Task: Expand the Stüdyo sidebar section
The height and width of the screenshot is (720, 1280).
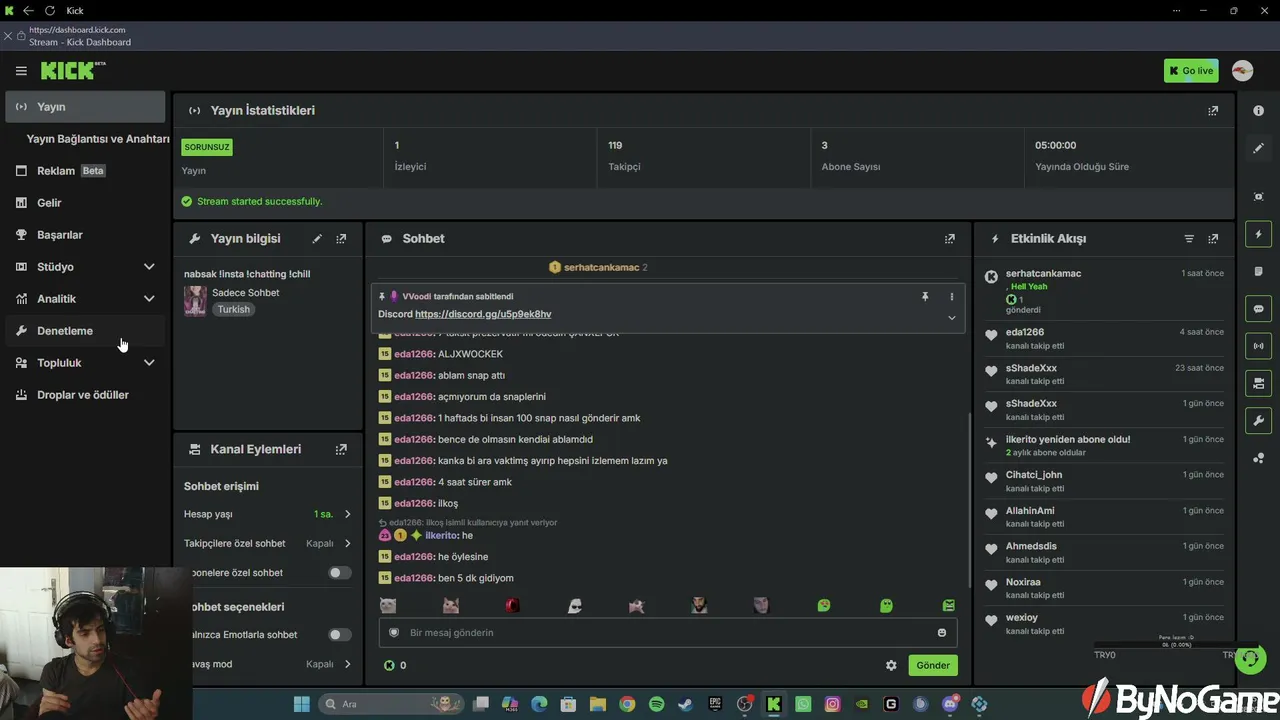Action: 149,267
